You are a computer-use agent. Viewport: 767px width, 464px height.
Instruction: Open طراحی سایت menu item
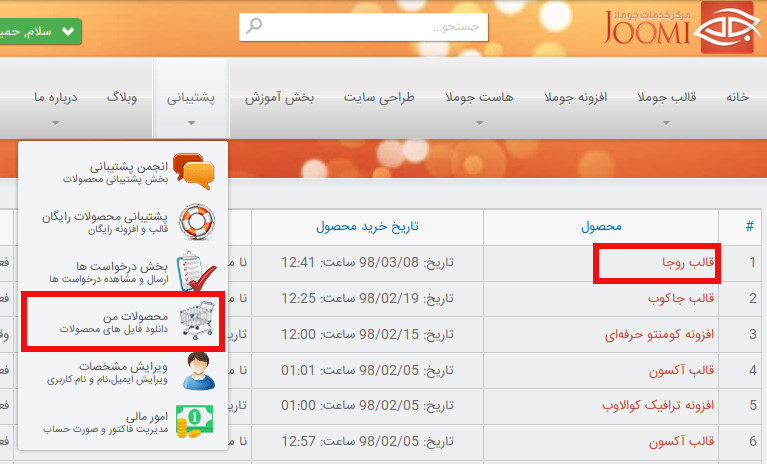pyautogui.click(x=379, y=97)
